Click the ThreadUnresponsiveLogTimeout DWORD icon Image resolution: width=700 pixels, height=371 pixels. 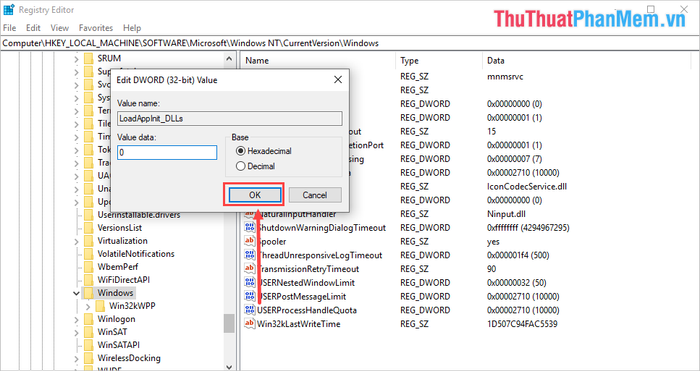(x=249, y=255)
